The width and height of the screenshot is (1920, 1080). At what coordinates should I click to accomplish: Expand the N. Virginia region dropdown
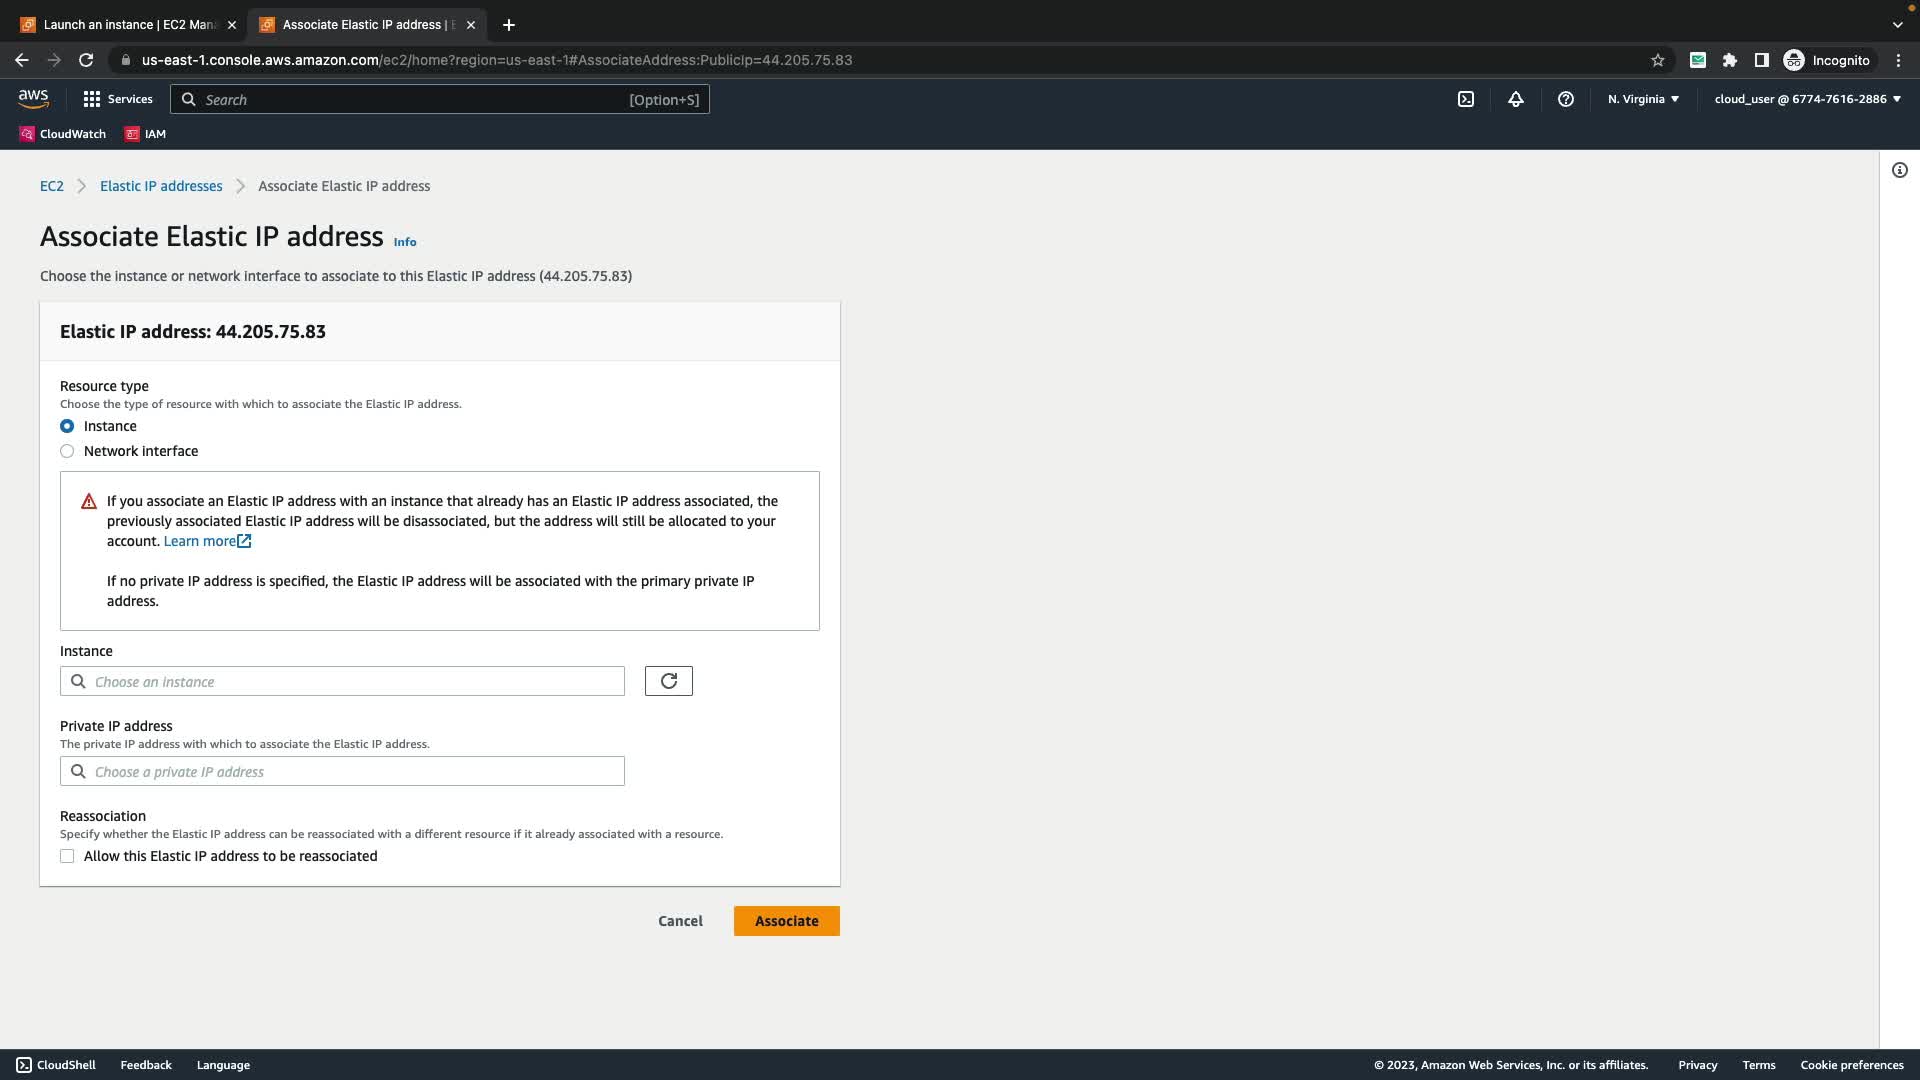click(x=1643, y=99)
